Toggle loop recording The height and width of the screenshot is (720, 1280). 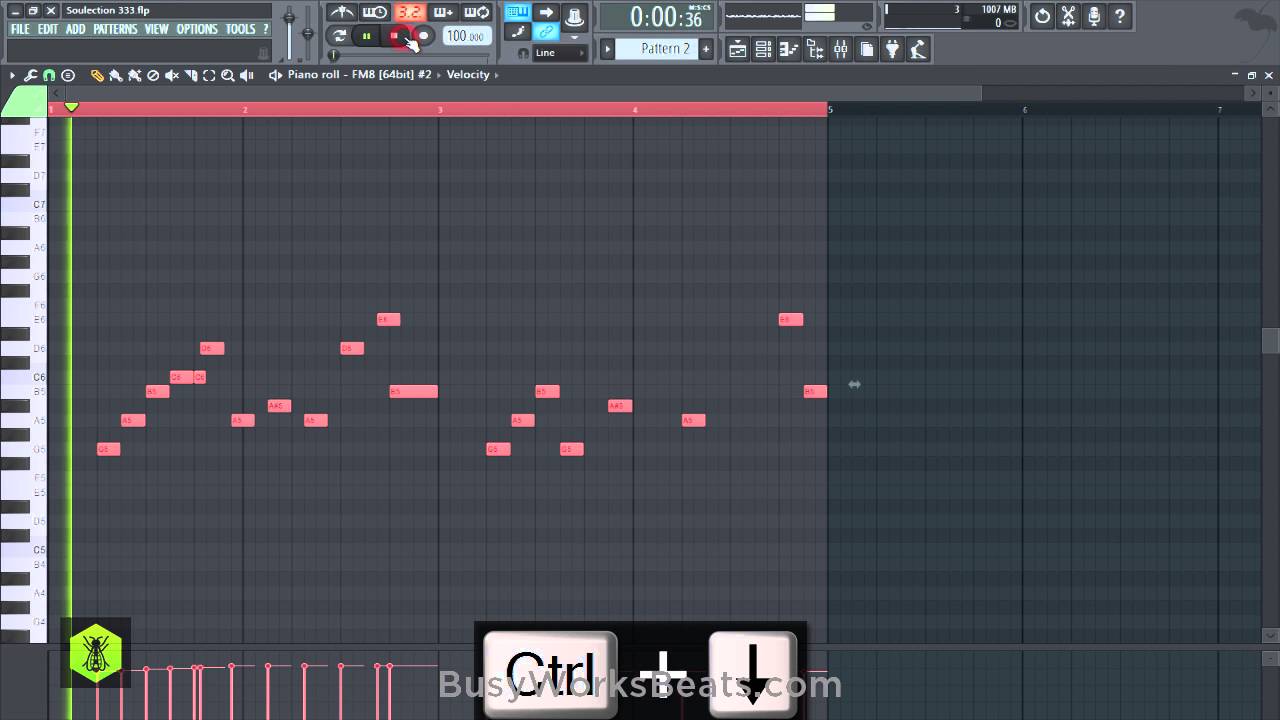tap(477, 12)
